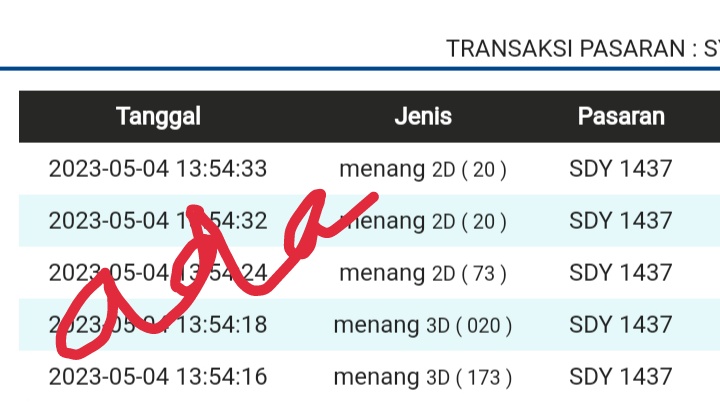The height and width of the screenshot is (402, 720).
Task: Click SDY 1437 in the 13:54:33 row
Action: click(621, 169)
